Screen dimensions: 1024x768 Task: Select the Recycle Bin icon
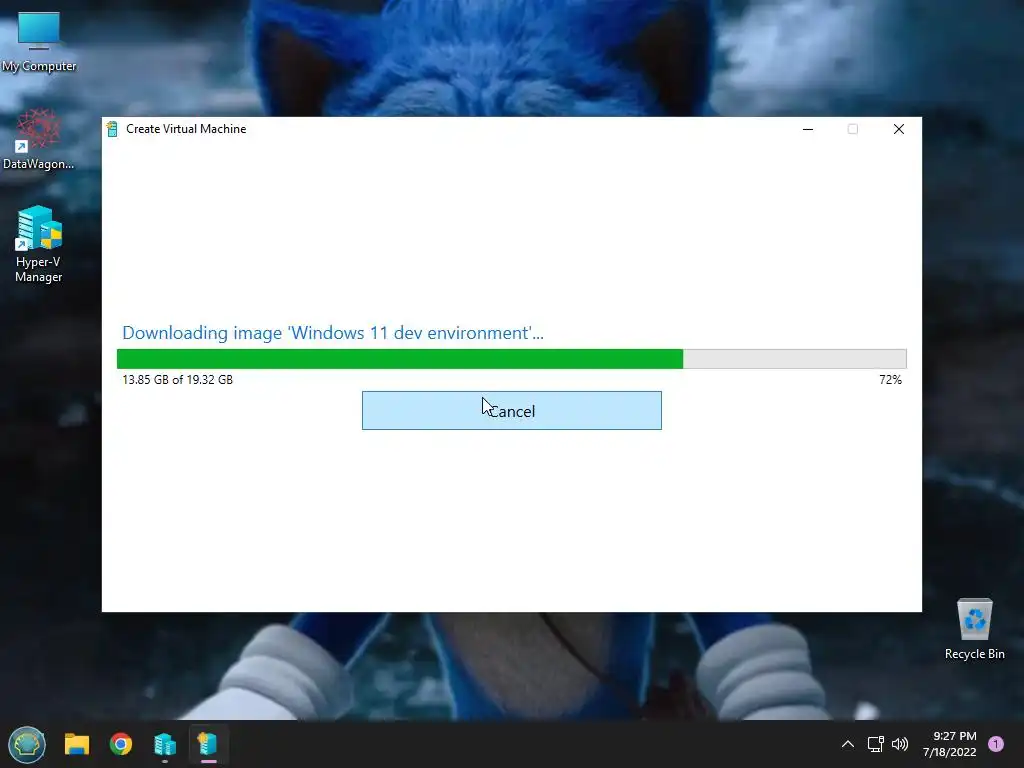(x=974, y=630)
